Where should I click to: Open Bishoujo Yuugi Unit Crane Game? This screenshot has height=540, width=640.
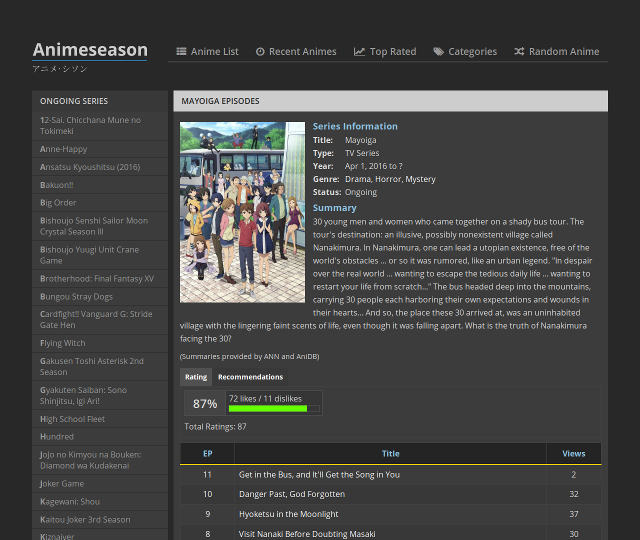(x=100, y=255)
